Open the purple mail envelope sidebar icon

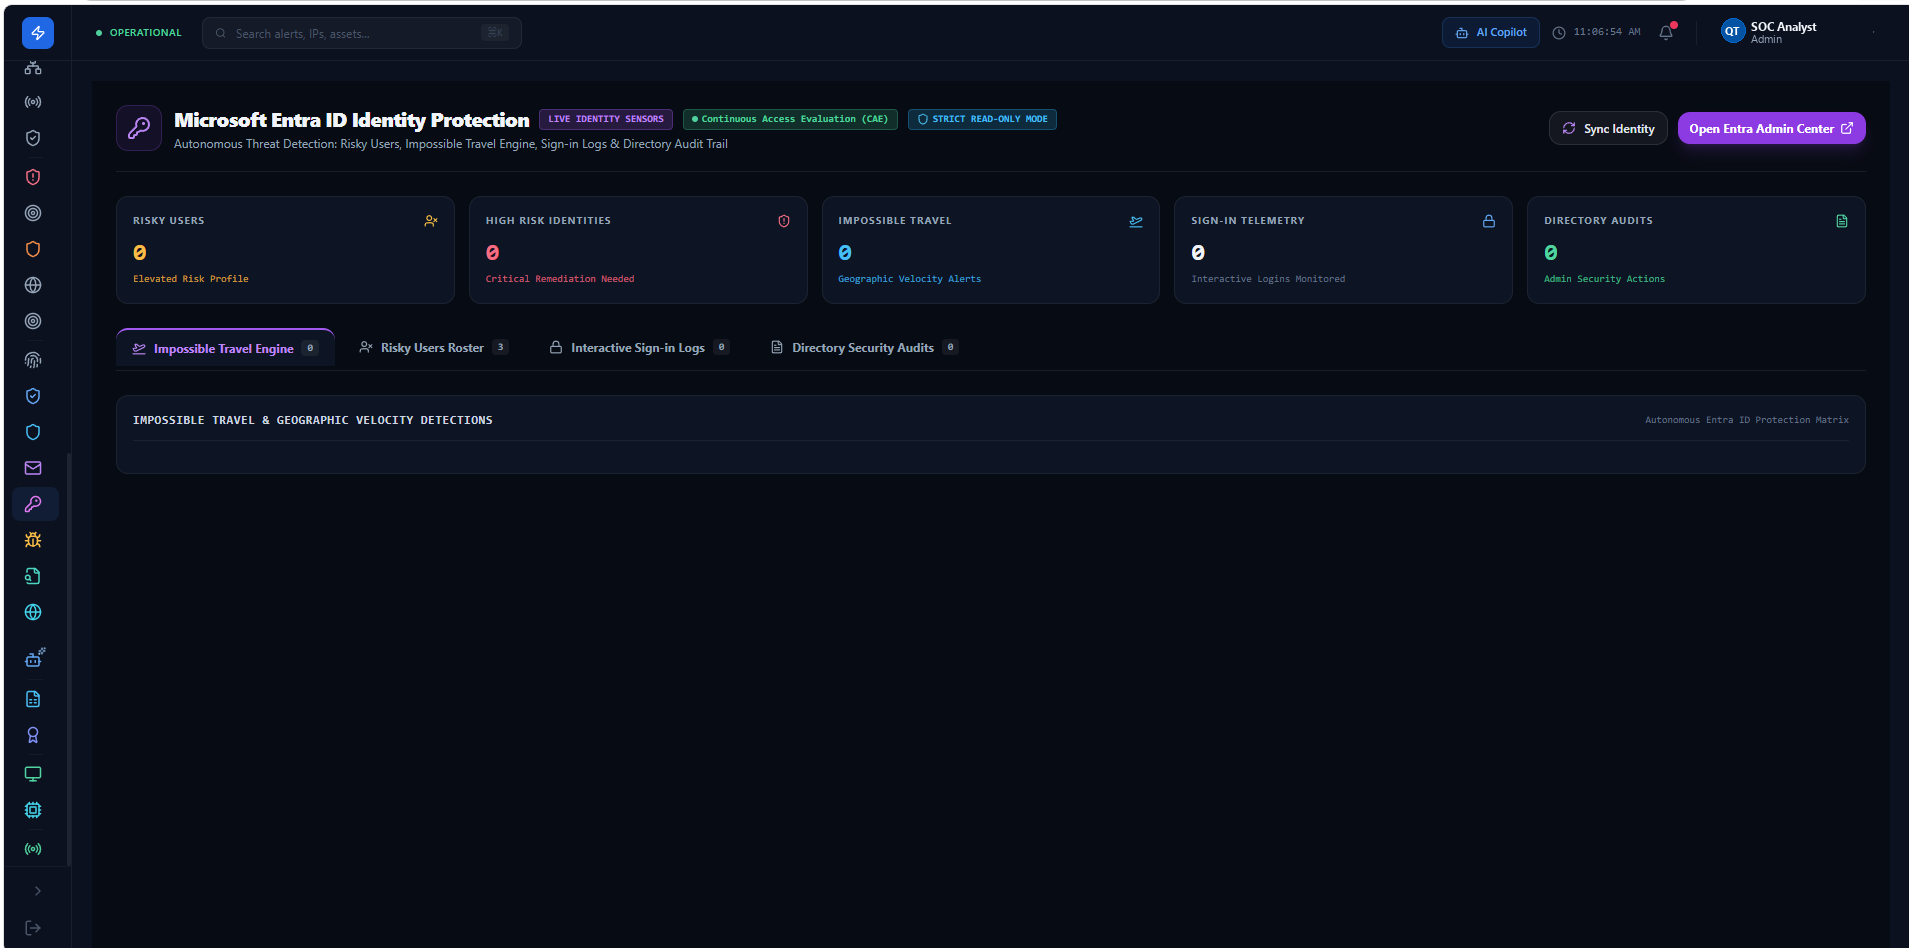coord(33,468)
